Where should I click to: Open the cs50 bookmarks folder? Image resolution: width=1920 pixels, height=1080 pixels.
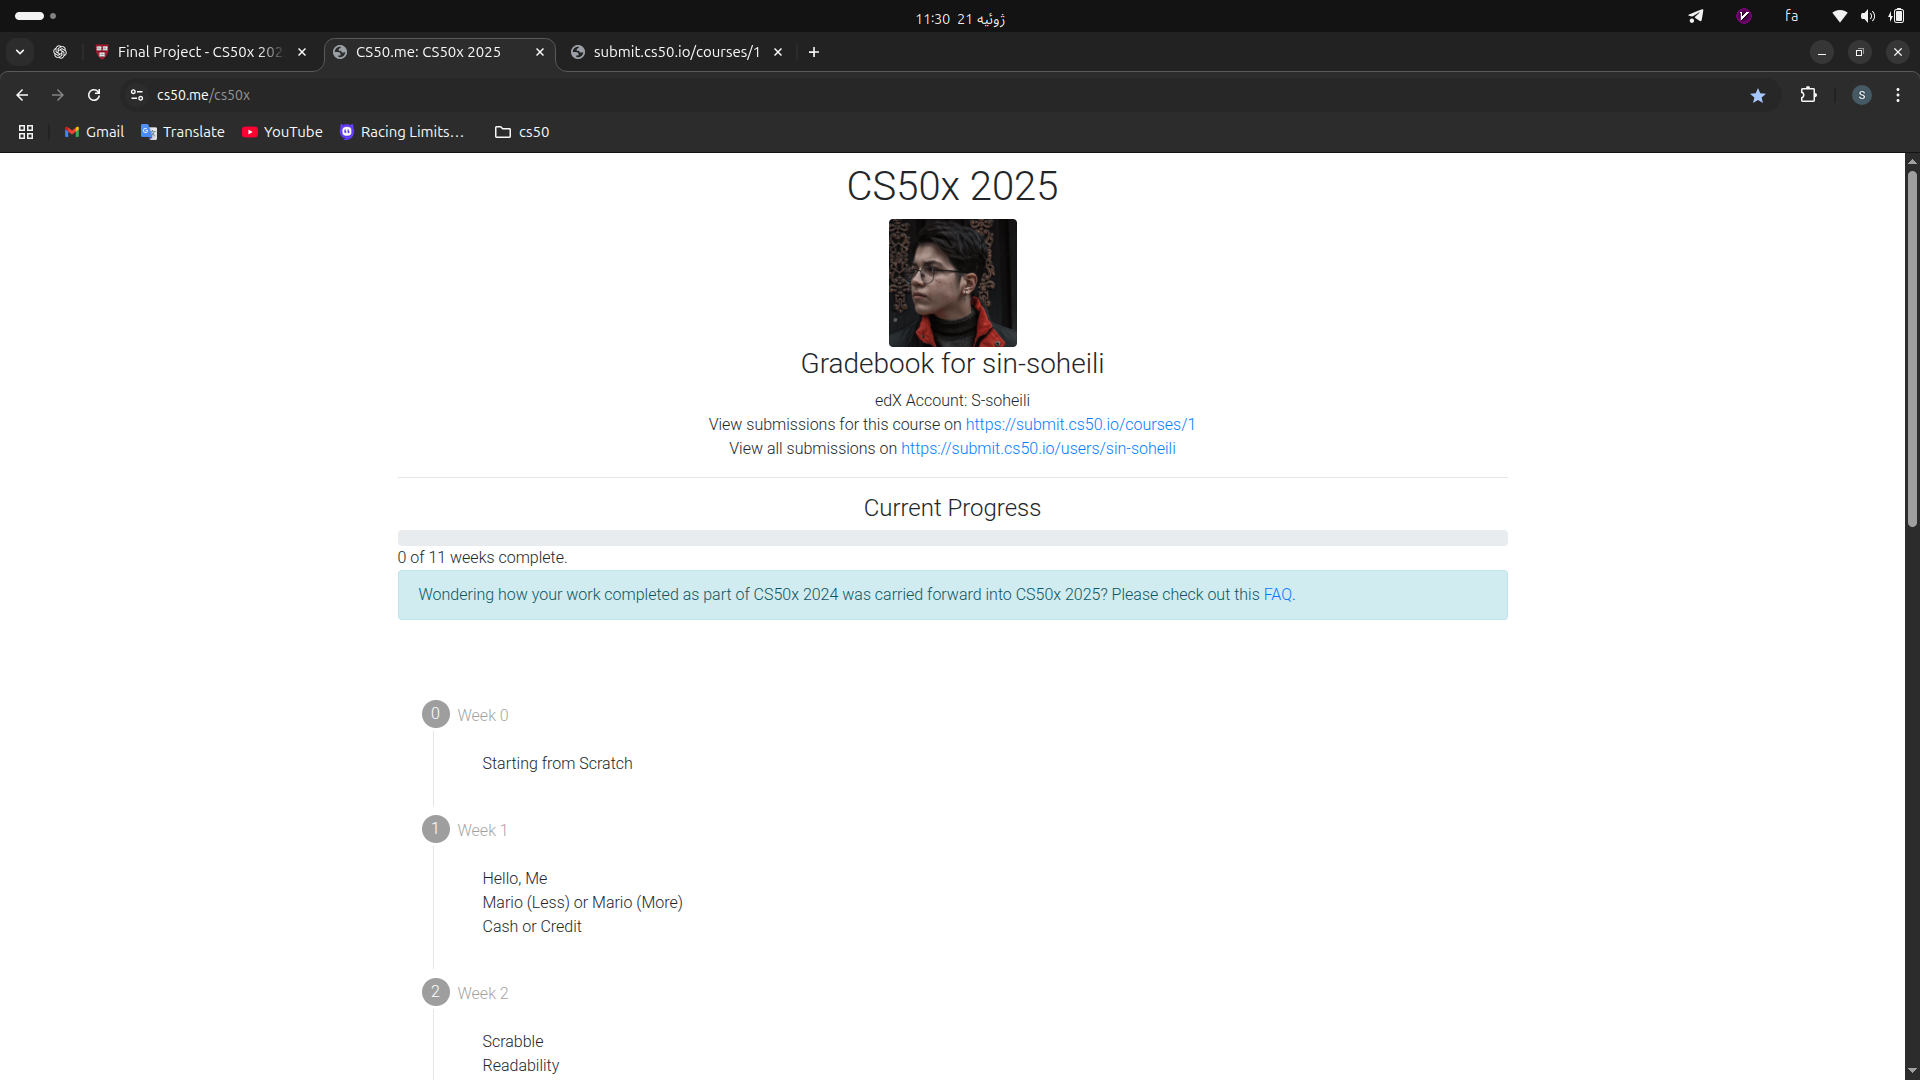click(x=522, y=132)
